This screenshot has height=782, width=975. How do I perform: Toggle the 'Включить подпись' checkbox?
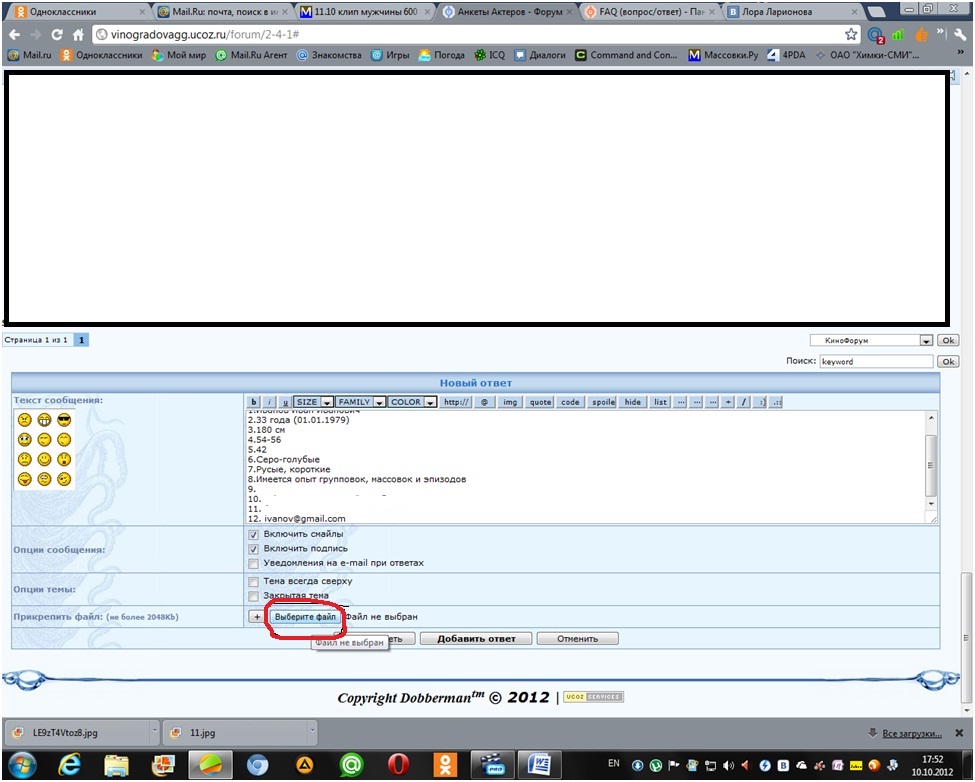tap(253, 550)
